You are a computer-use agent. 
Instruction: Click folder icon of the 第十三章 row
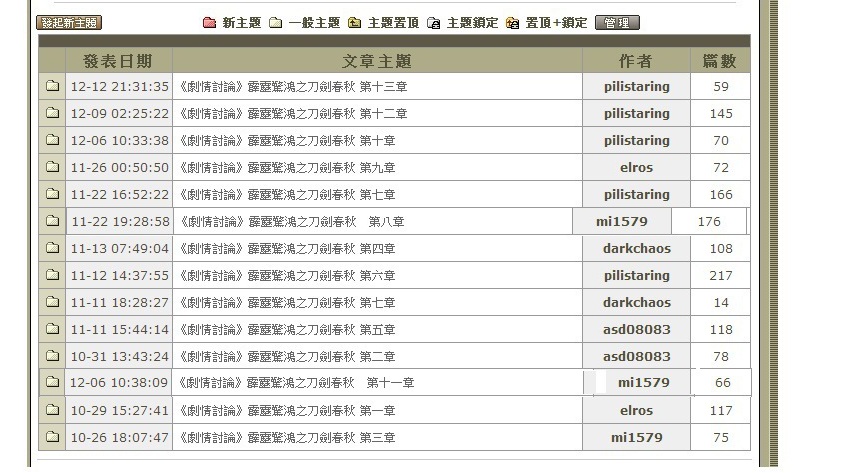[52, 86]
